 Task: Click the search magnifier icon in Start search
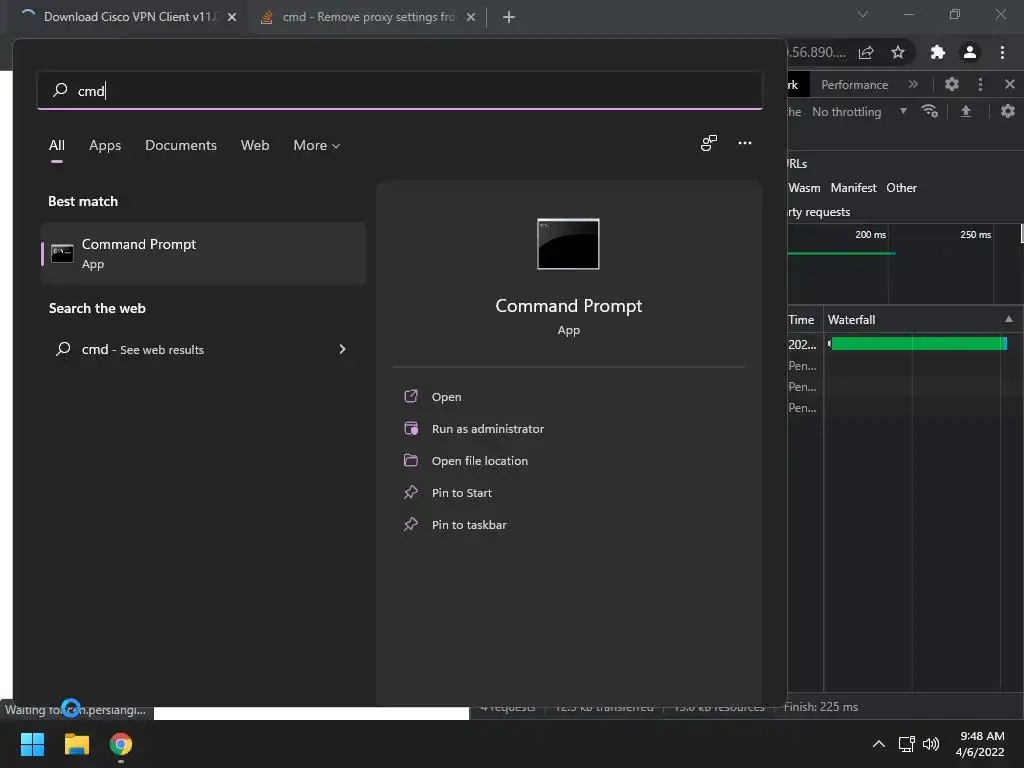[x=60, y=89]
